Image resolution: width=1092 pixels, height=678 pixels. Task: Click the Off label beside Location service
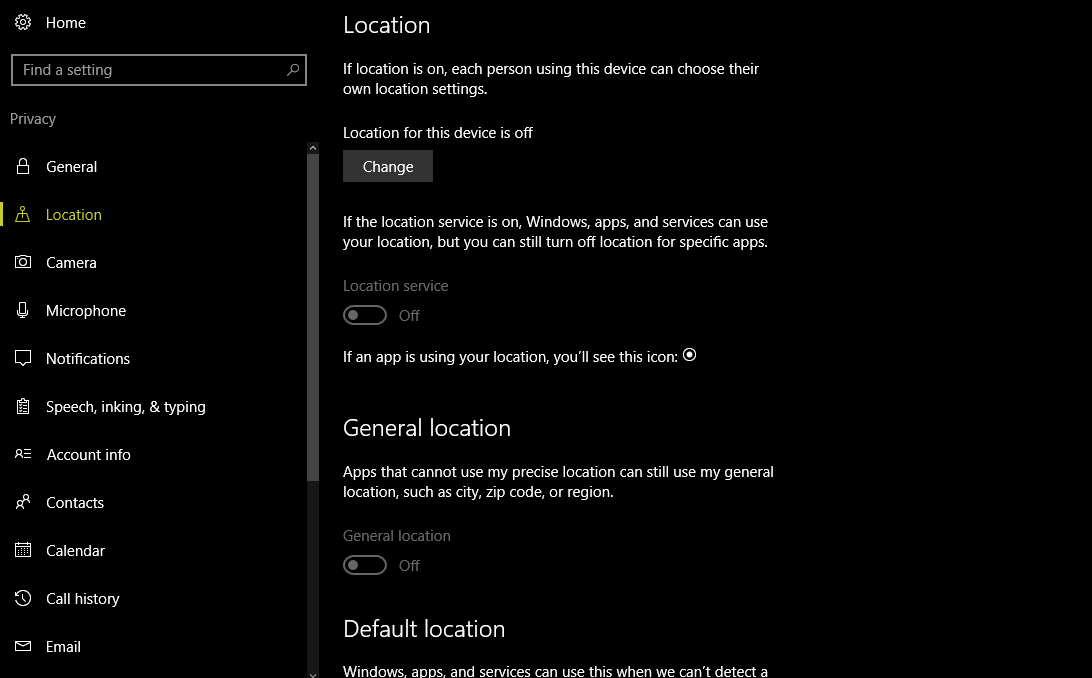click(410, 316)
